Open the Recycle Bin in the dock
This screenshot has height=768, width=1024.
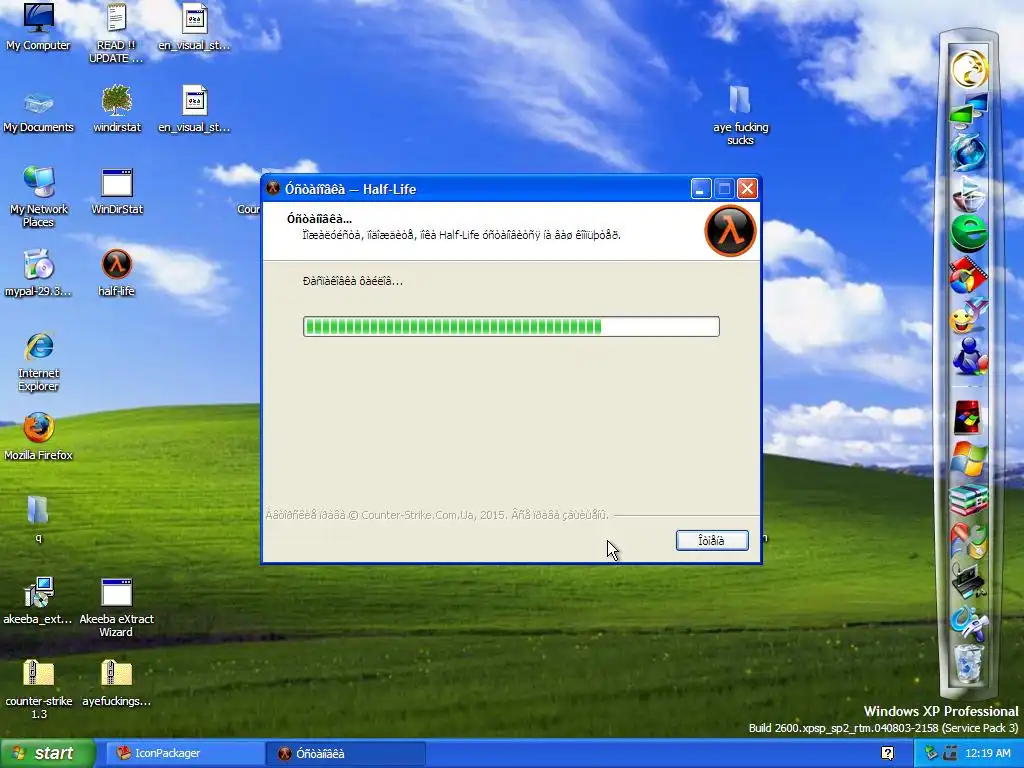(x=969, y=664)
